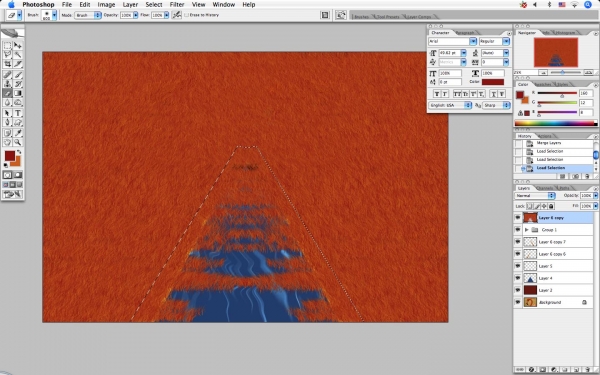The height and width of the screenshot is (375, 600).
Task: Click the foreground color swatch
Action: (x=10, y=156)
